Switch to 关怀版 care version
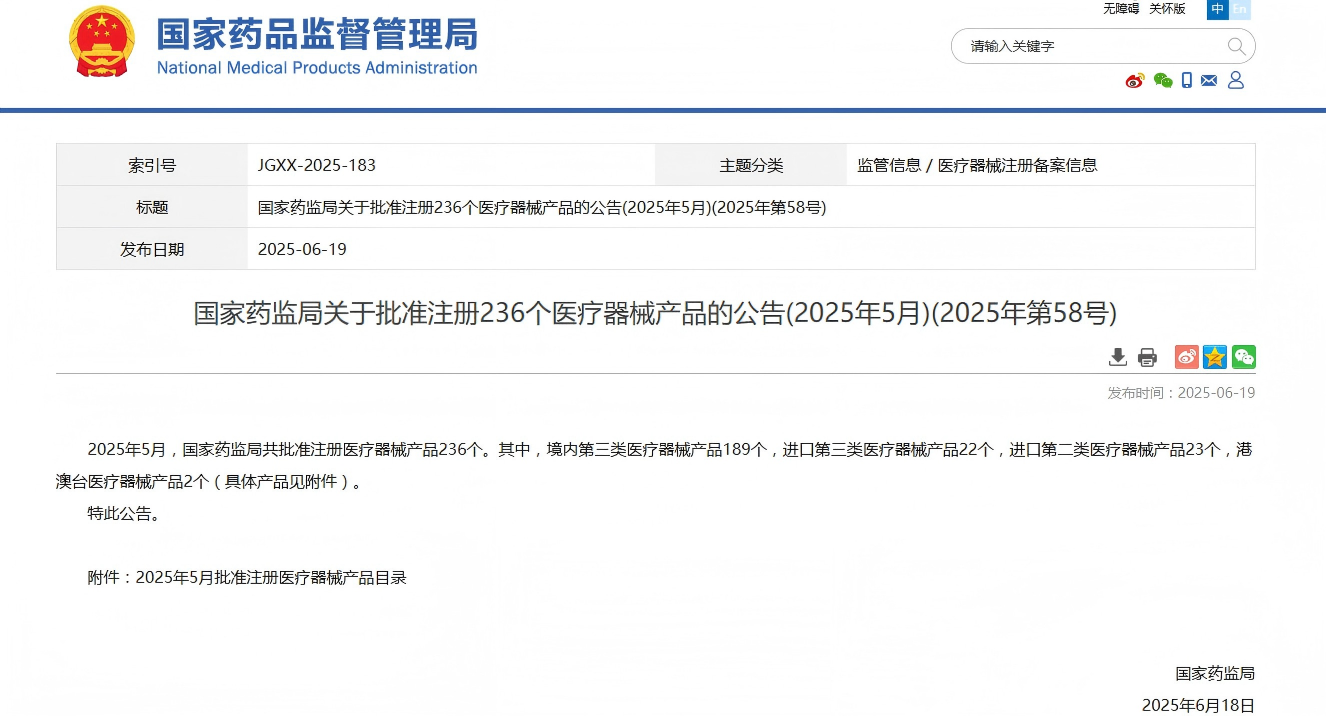Viewport: 1326px width, 716px height. (1167, 9)
